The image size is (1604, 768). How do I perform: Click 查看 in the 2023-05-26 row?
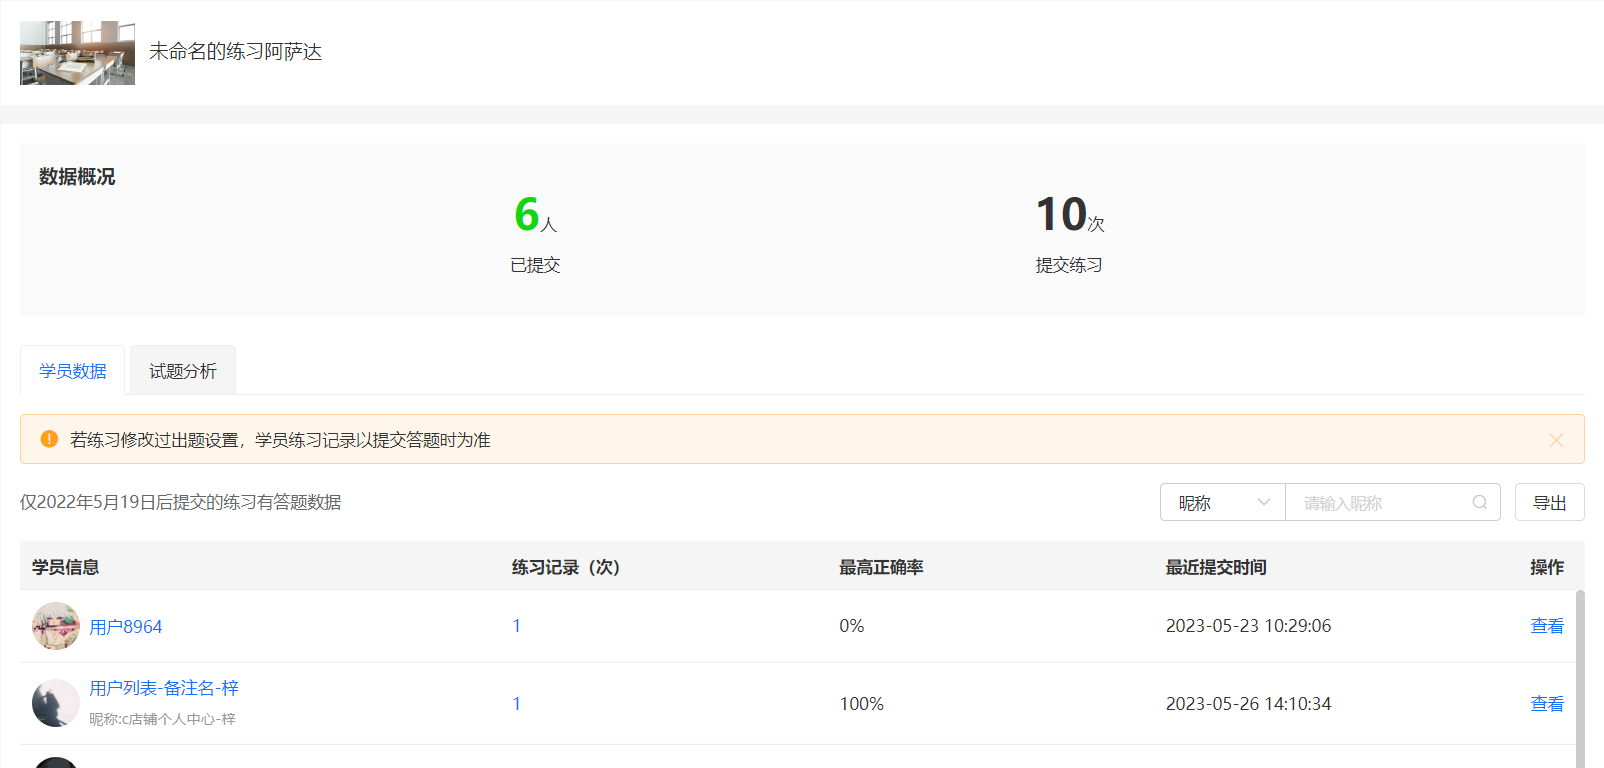[x=1547, y=704]
